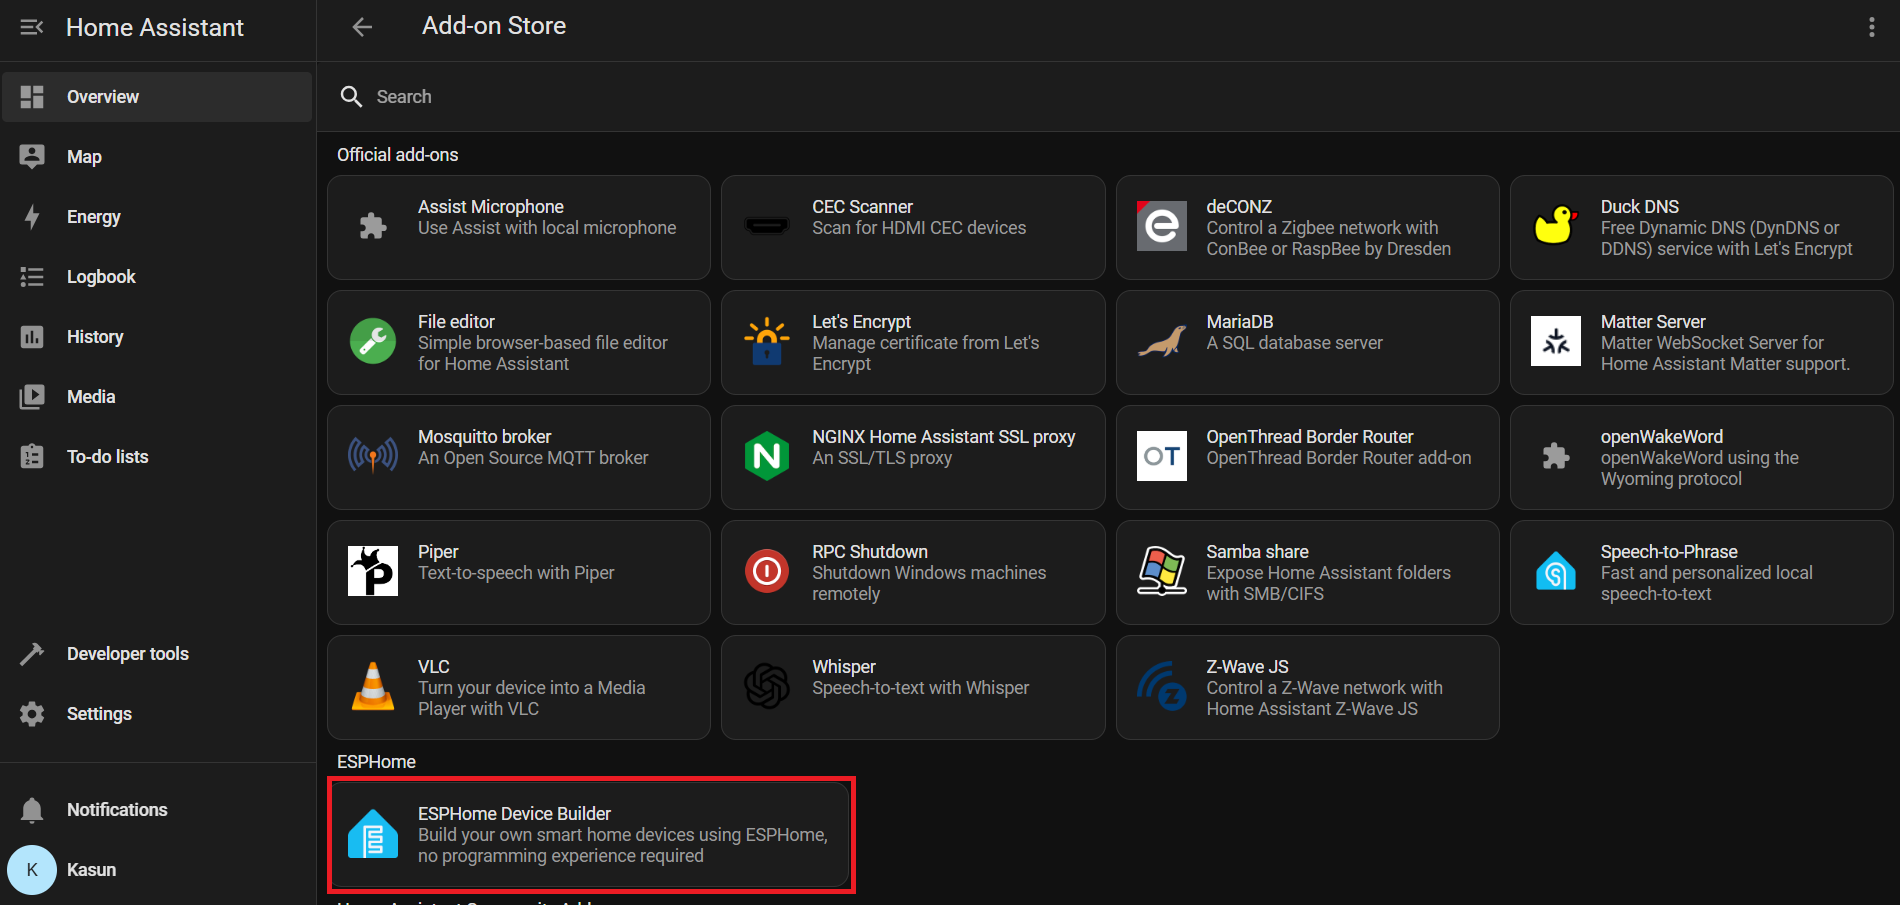Screen dimensions: 1900x905
Task: Go back using the arrow icon
Action: pos(362,27)
